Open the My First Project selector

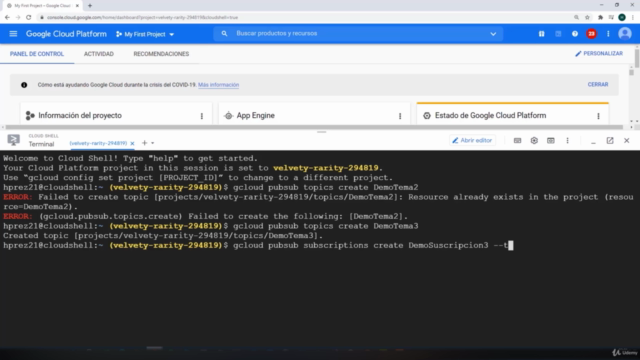[145, 34]
